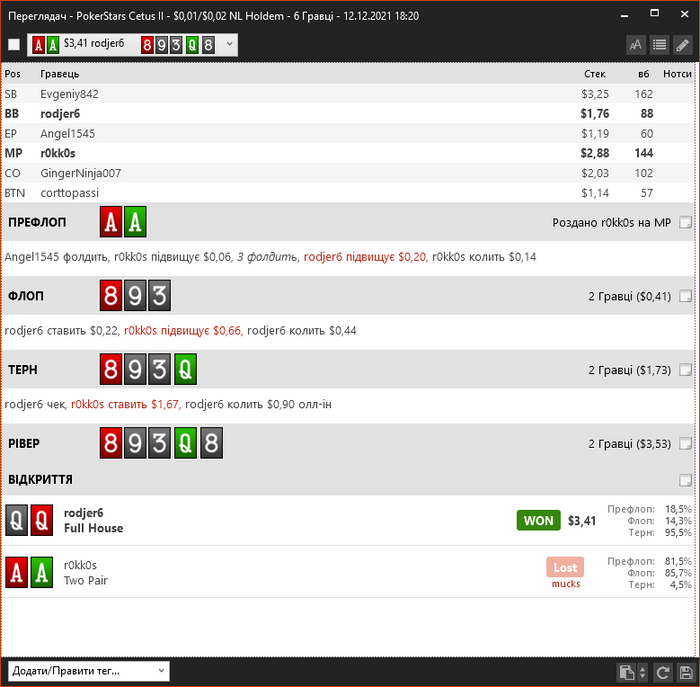Click the red text 'rodjer6 підвищує $0,20'
Image resolution: width=700 pixels, height=687 pixels.
pyautogui.click(x=366, y=257)
